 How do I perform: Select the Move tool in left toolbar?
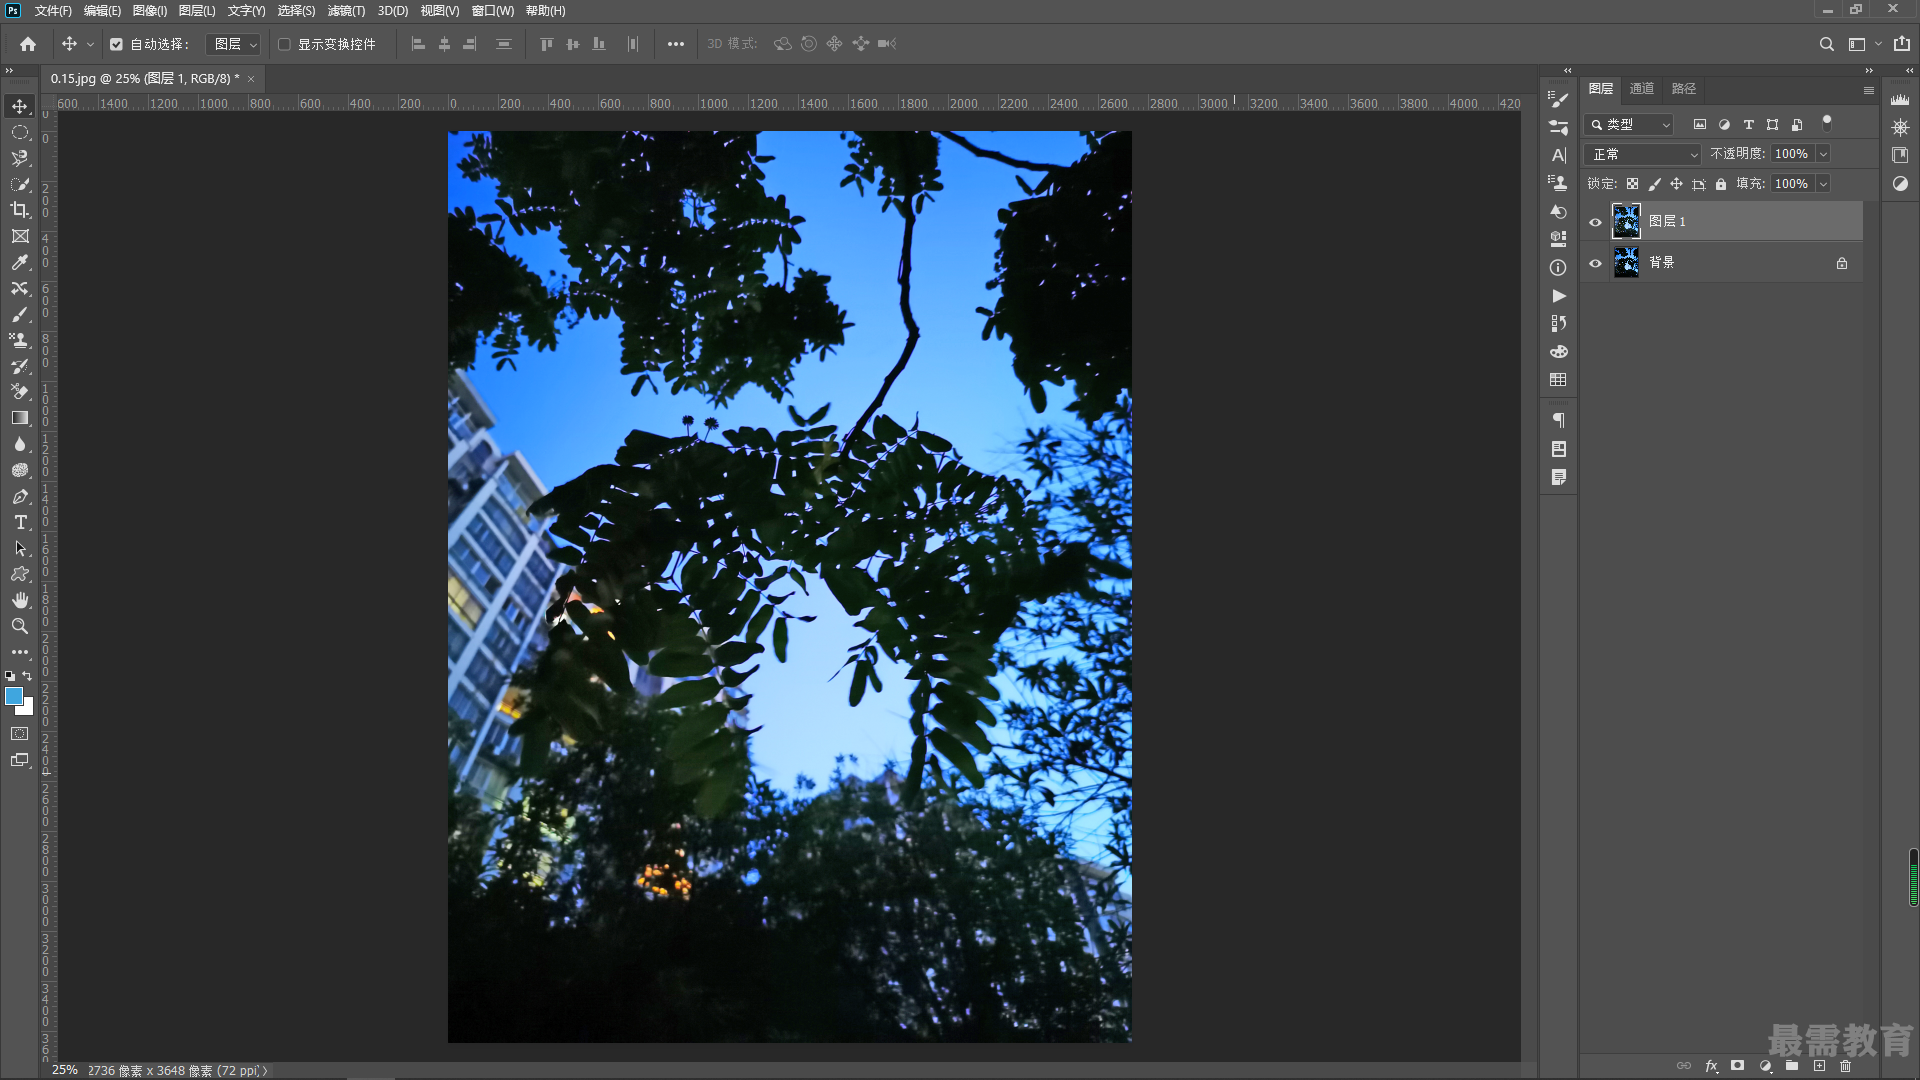tap(20, 106)
